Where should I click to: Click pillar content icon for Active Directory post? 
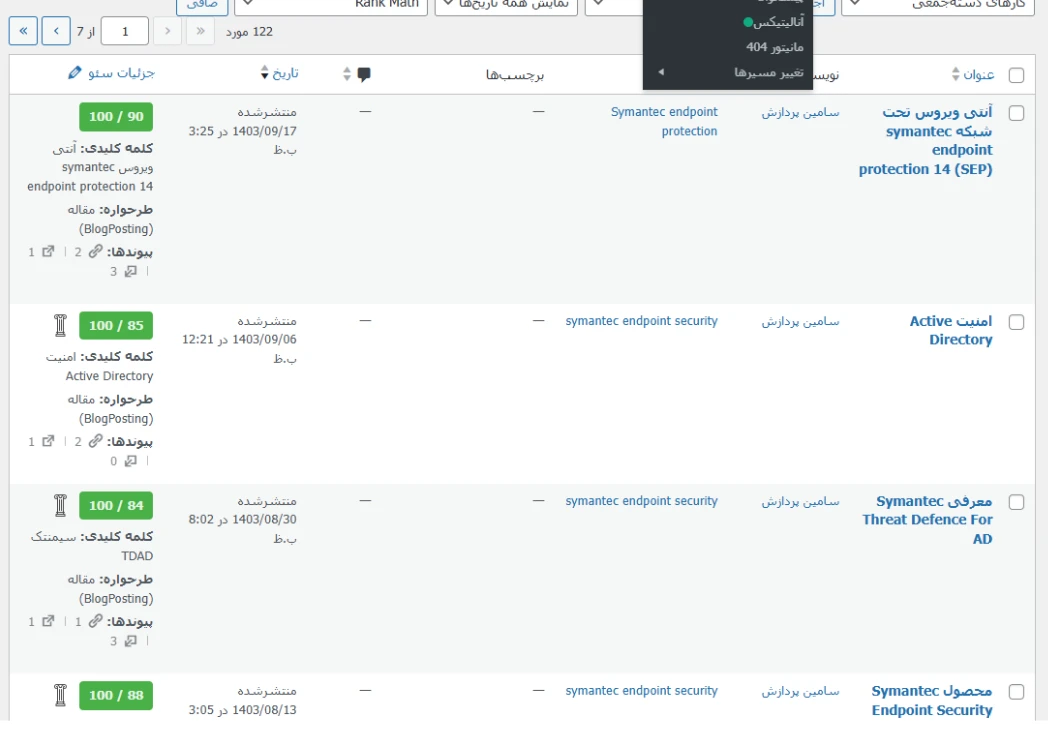click(60, 325)
